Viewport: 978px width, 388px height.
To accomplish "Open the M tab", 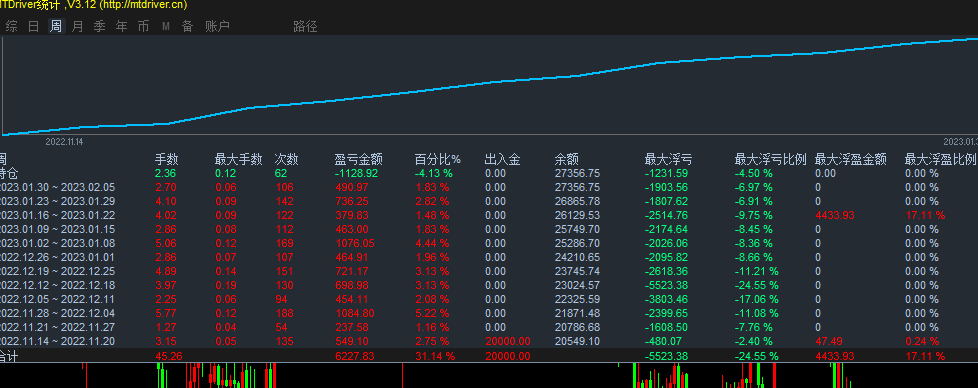I will click(166, 26).
